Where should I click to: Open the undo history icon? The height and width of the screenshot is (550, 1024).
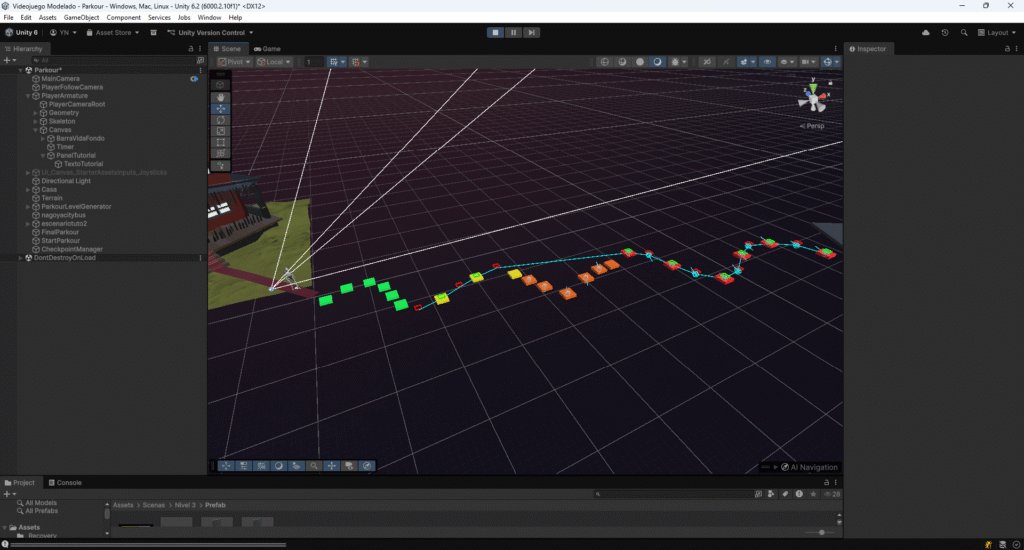945,32
